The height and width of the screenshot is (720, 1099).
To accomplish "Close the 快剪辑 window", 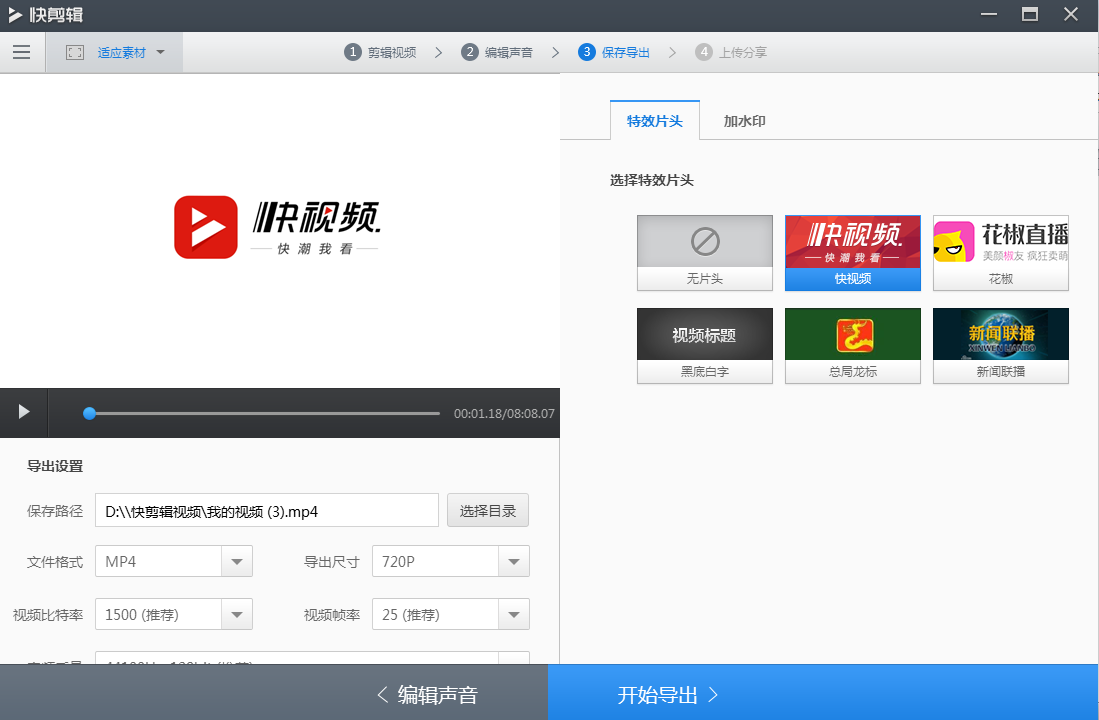I will pos(1070,15).
